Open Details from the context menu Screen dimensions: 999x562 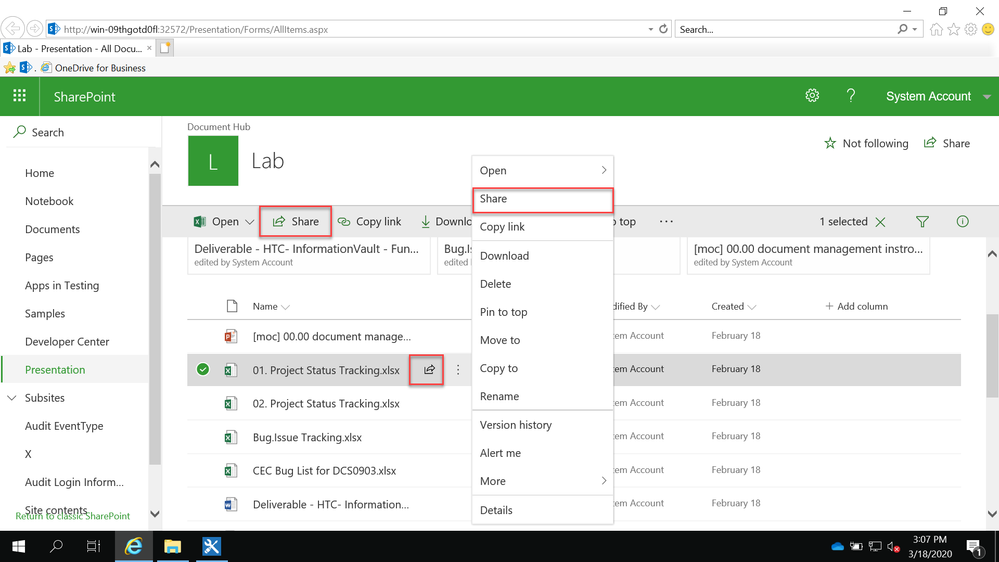(x=543, y=510)
